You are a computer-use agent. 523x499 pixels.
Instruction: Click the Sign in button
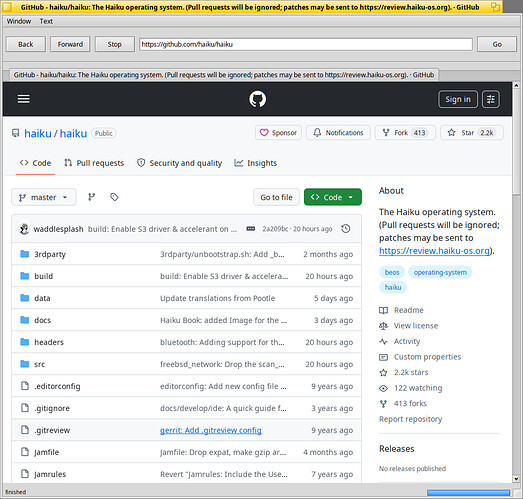458,99
